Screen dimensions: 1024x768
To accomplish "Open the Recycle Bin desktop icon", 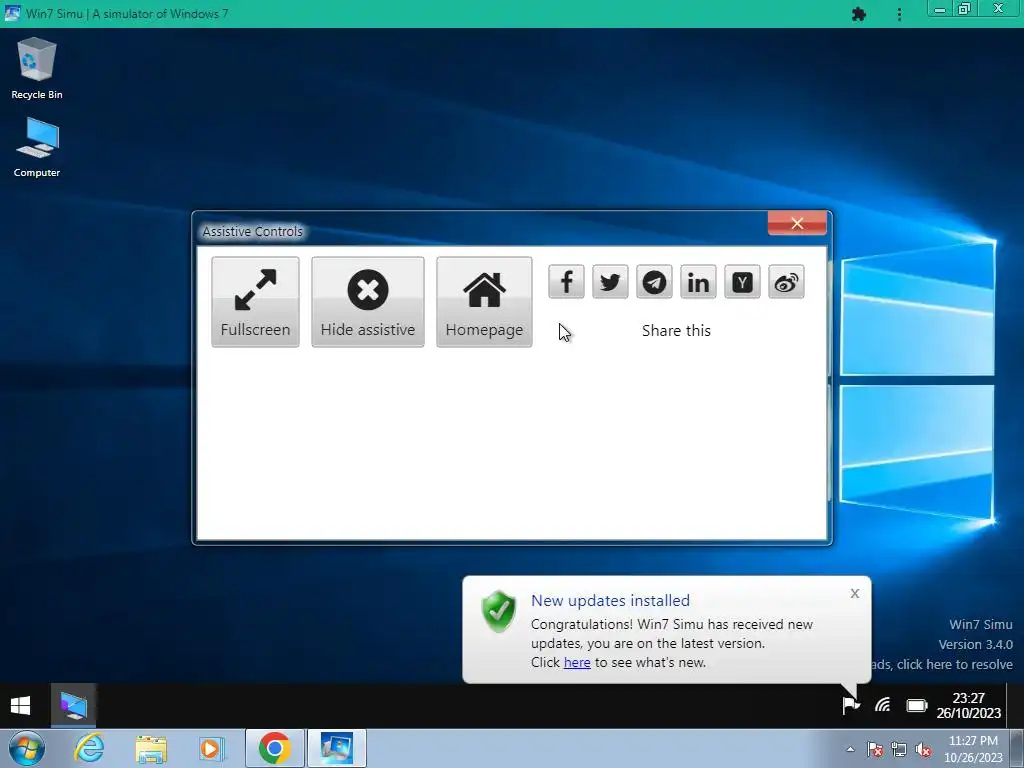I will tap(37, 69).
